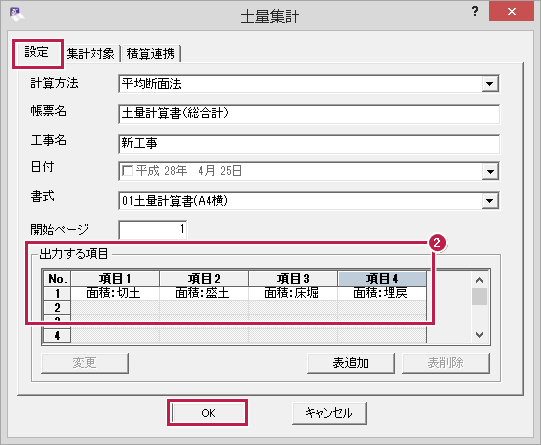Open the help question mark button
Image resolution: width=541 pixels, height=445 pixels.
pyautogui.click(x=475, y=11)
